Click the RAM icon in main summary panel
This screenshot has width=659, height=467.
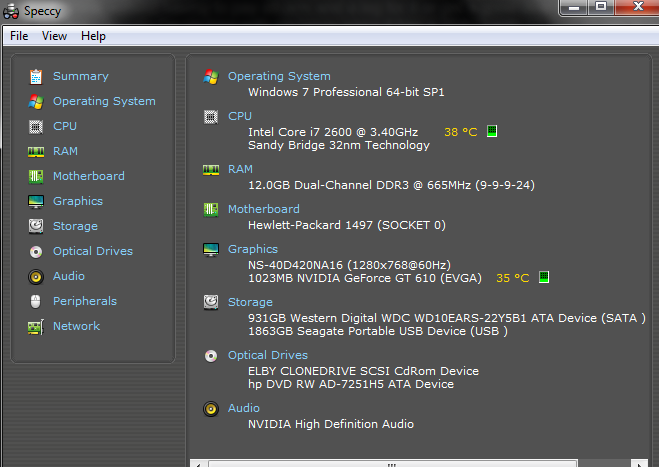211,170
